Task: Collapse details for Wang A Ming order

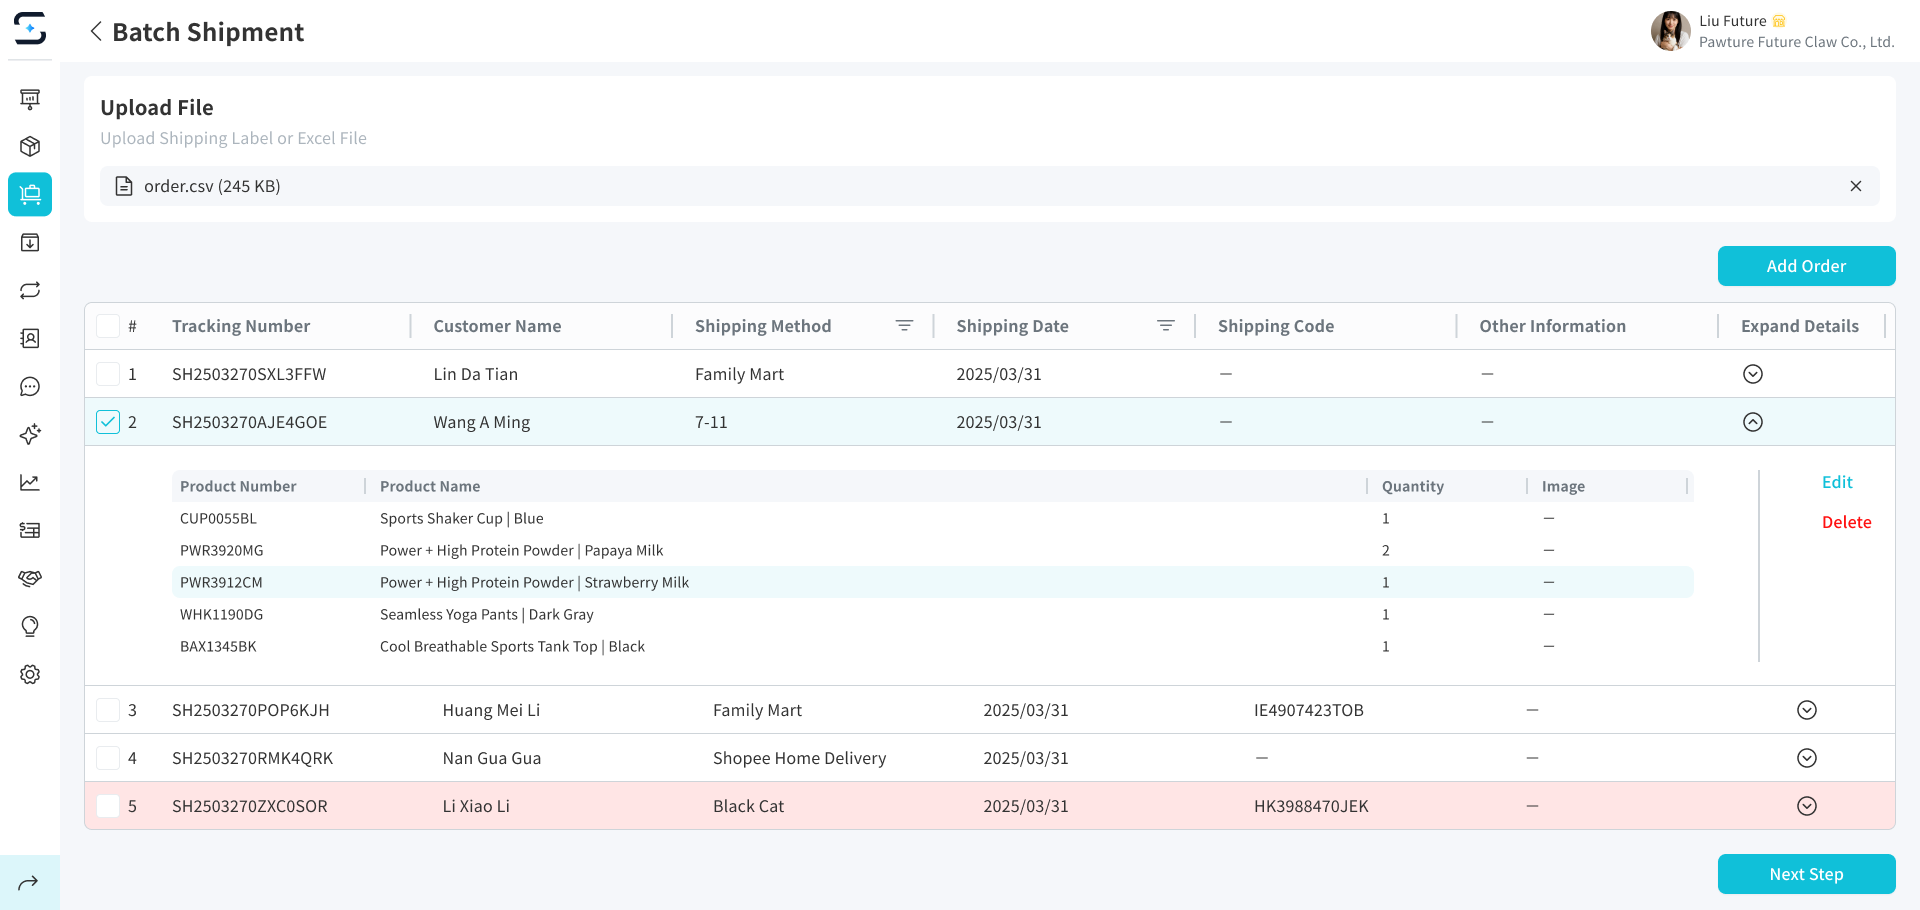Action: coord(1752,422)
